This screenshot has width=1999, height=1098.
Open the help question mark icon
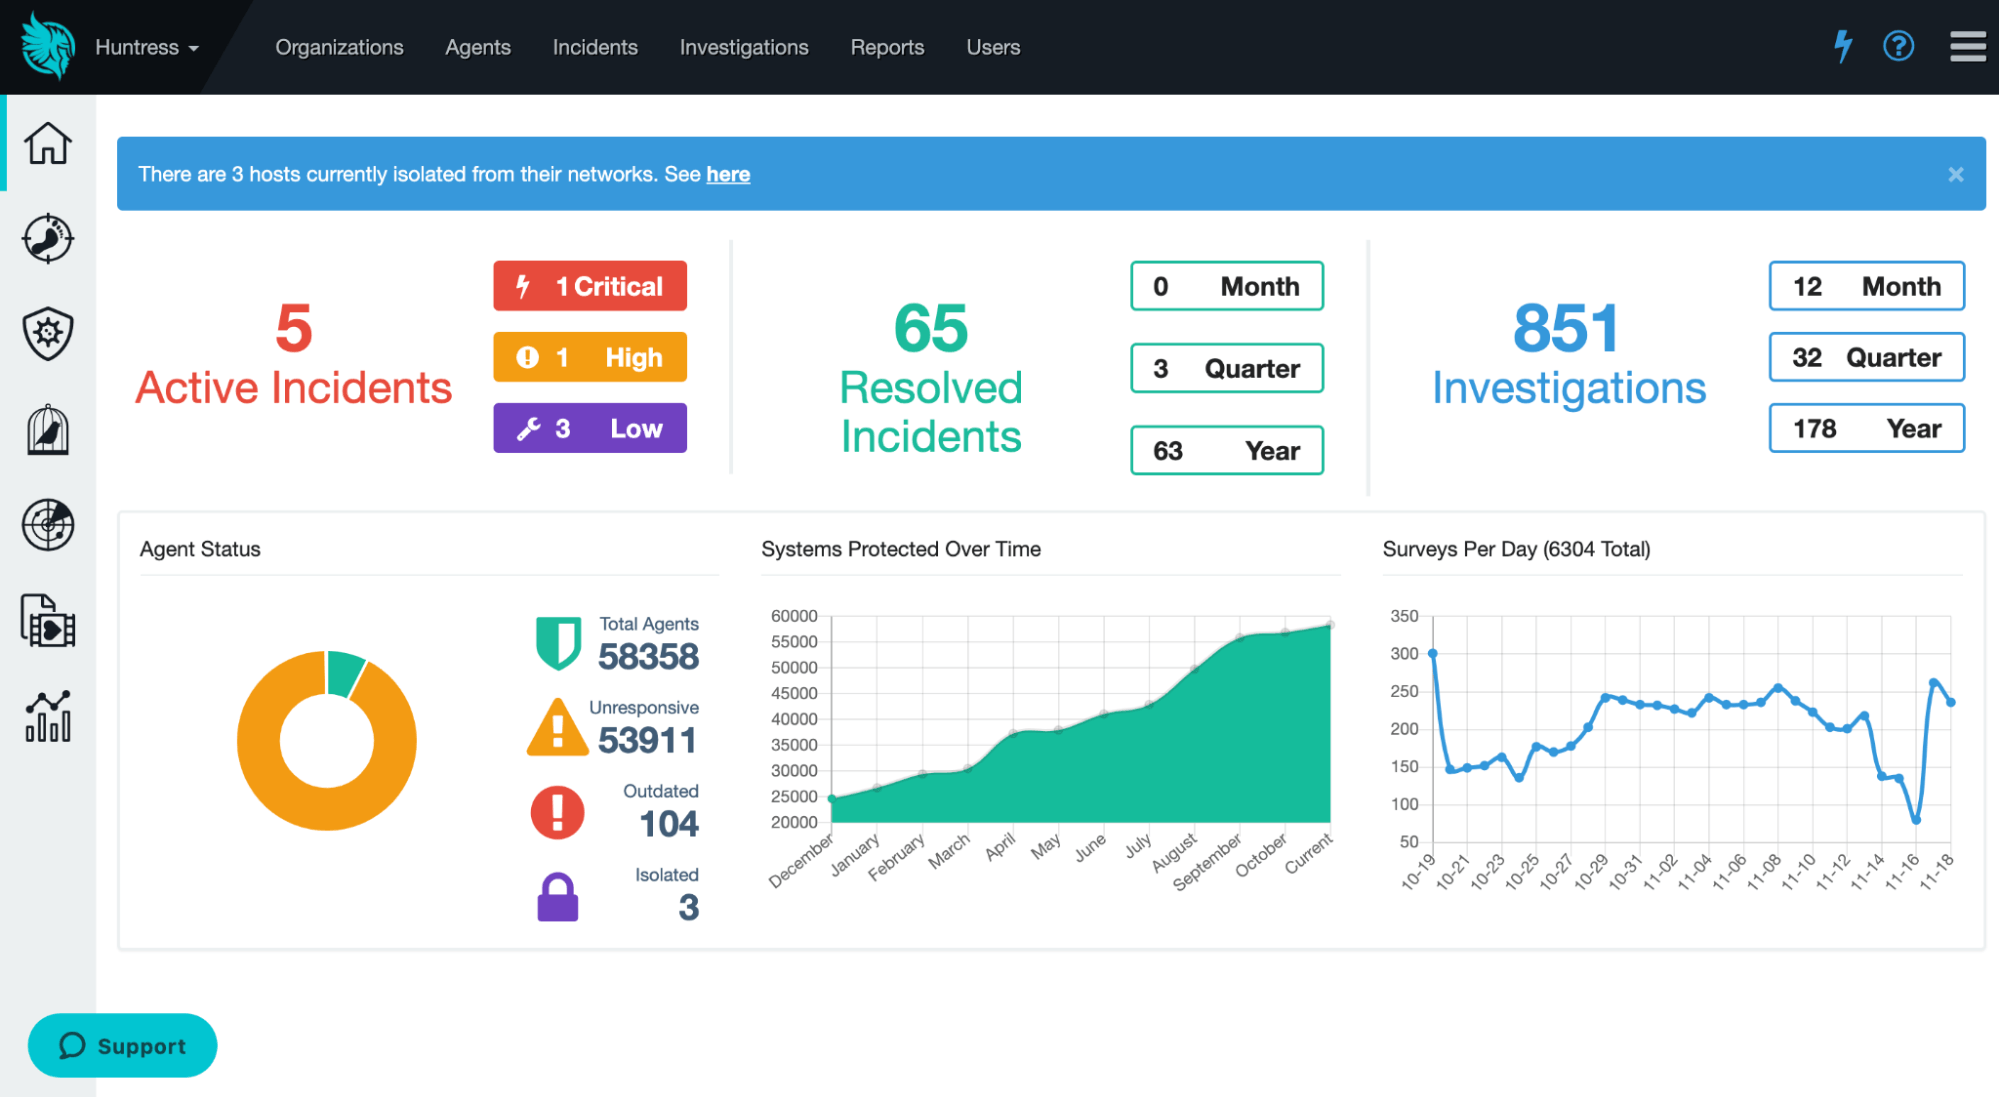[1898, 46]
